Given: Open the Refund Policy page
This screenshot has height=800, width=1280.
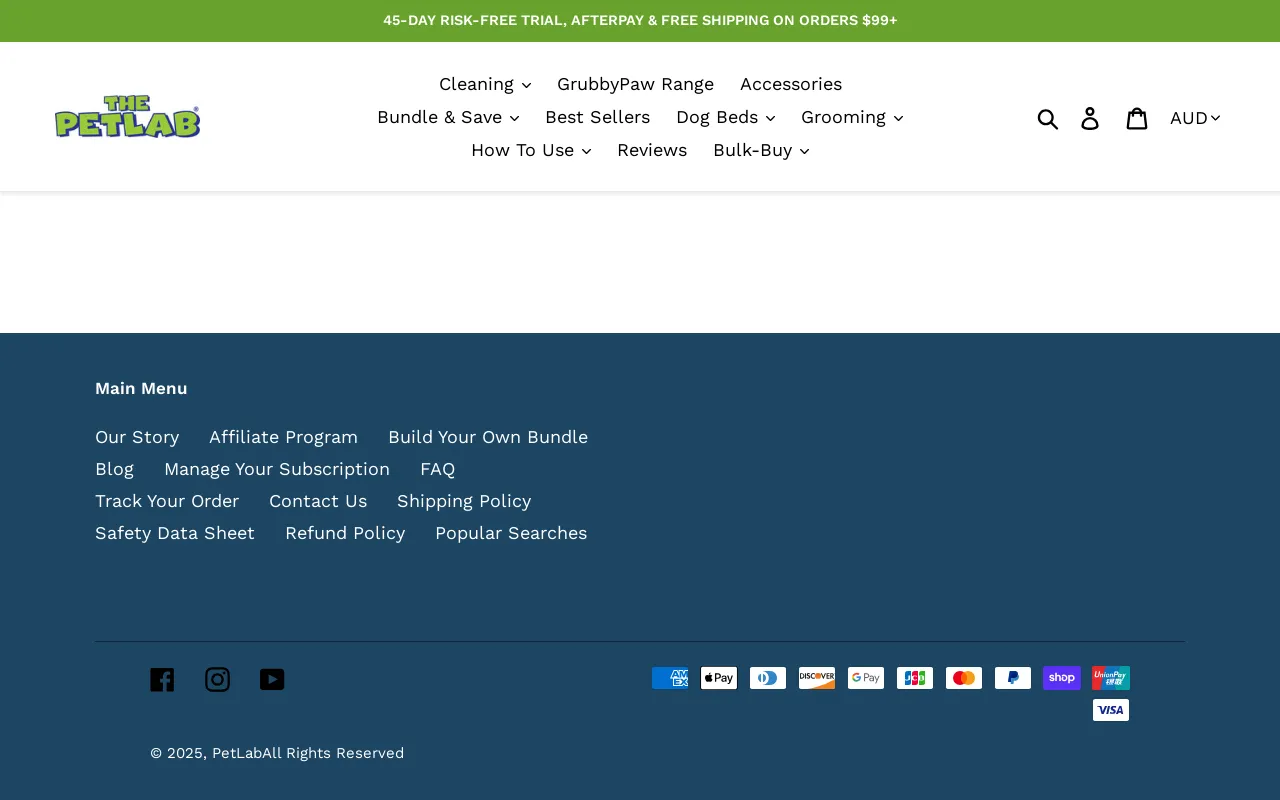Looking at the screenshot, I should tap(345, 532).
